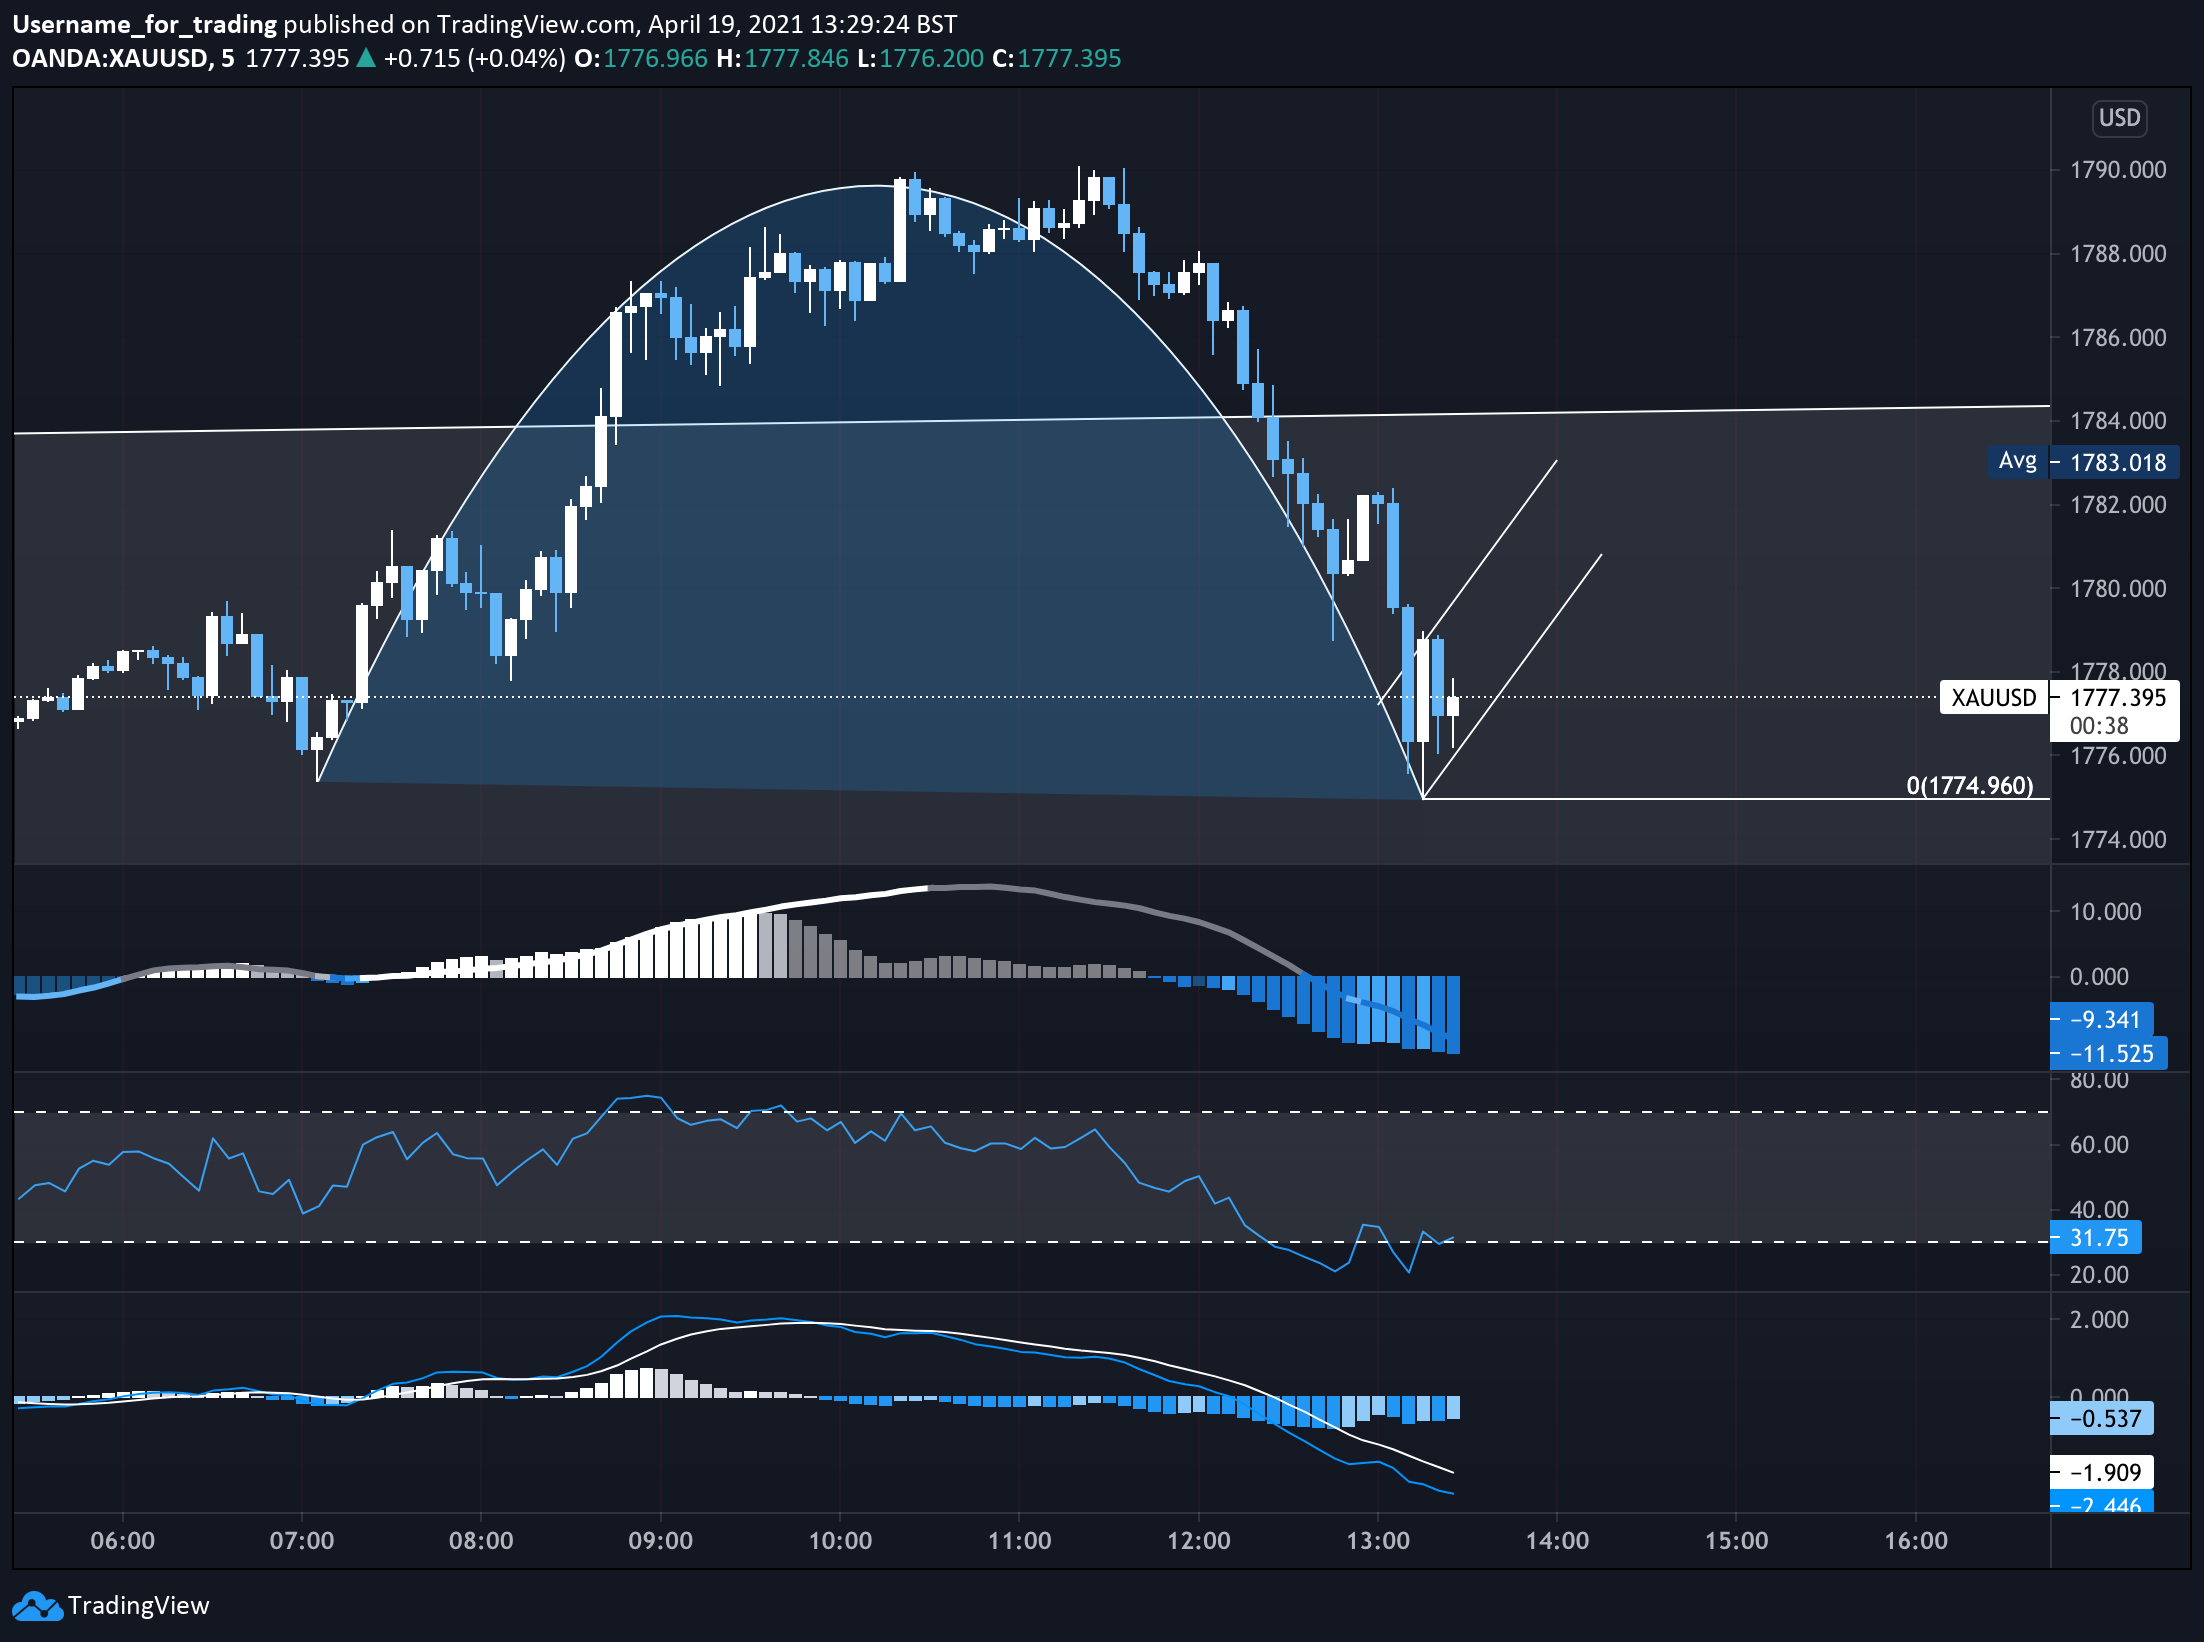
Task: Click the 10:00 time axis label
Action: point(840,1541)
